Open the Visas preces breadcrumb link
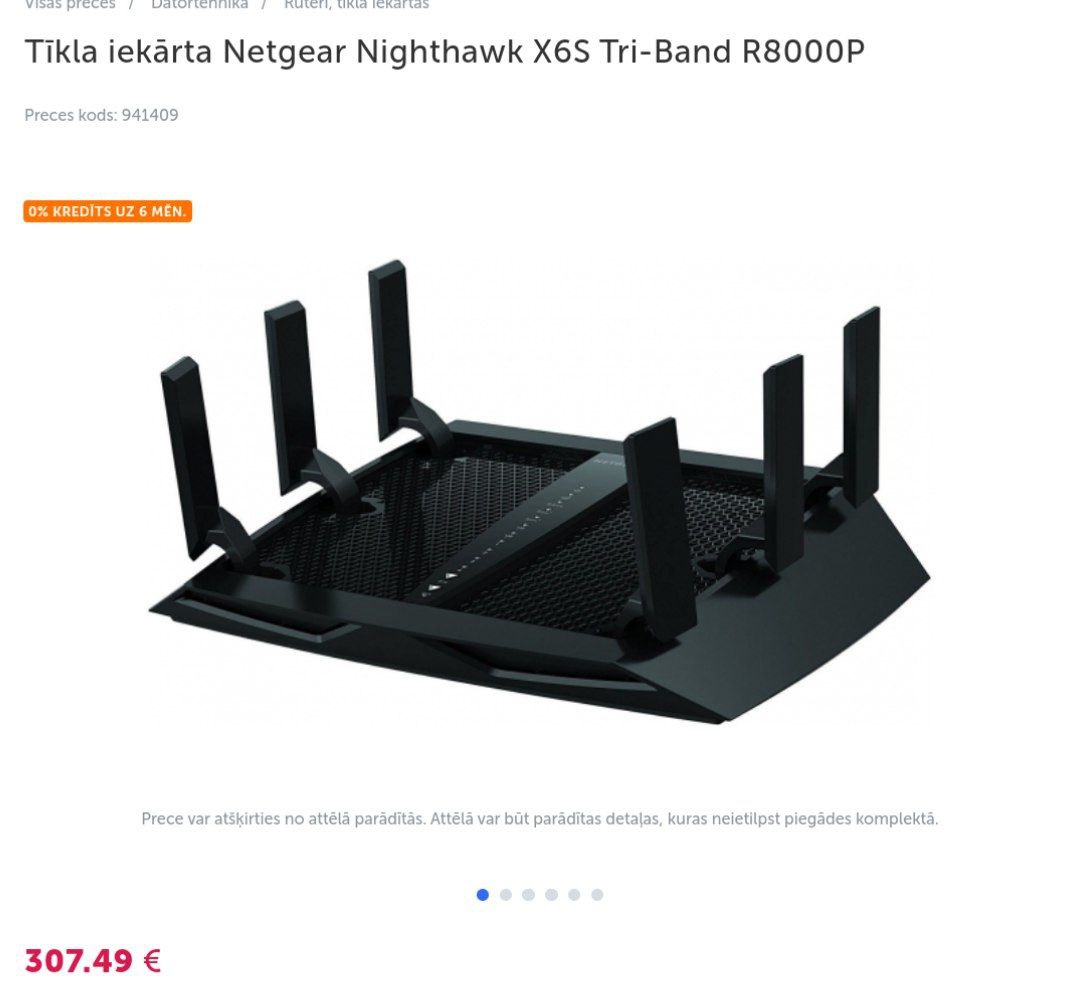 point(70,4)
